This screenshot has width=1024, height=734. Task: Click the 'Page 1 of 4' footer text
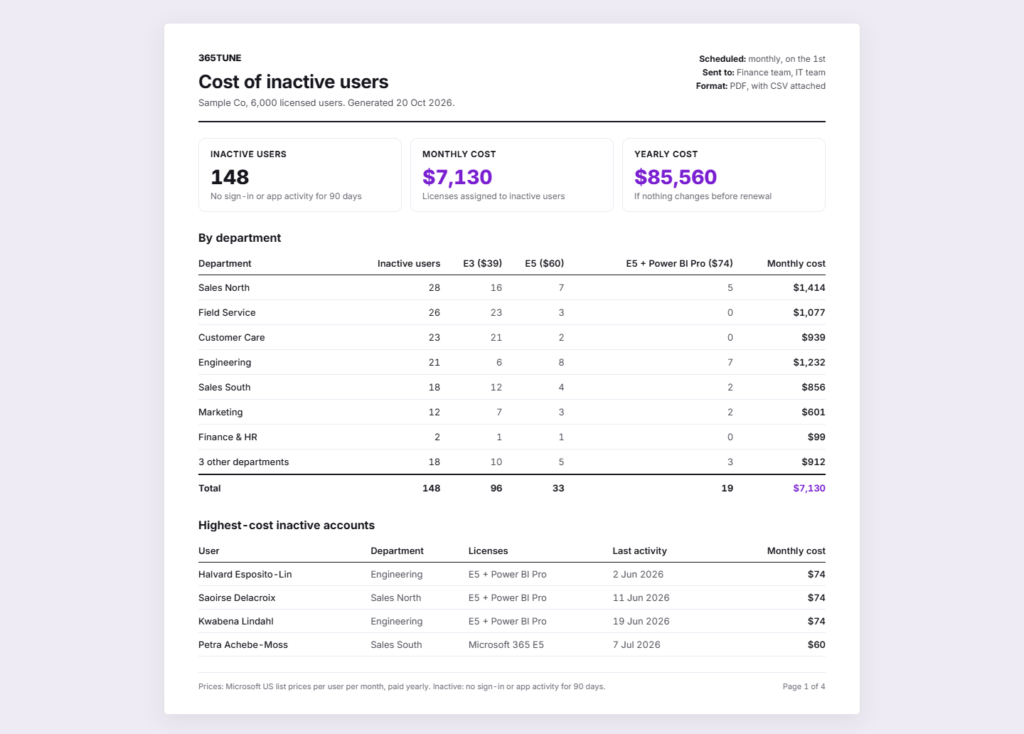[804, 687]
